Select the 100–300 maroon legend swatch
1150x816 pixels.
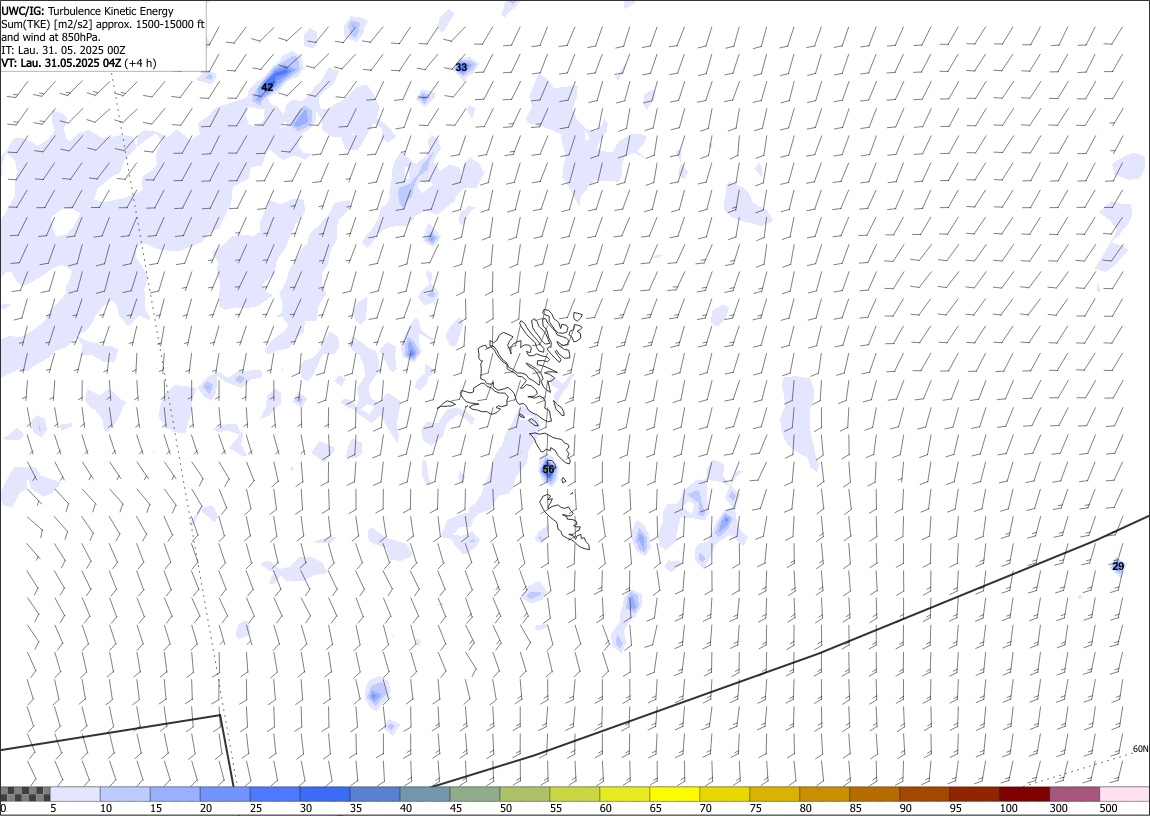click(x=1023, y=794)
